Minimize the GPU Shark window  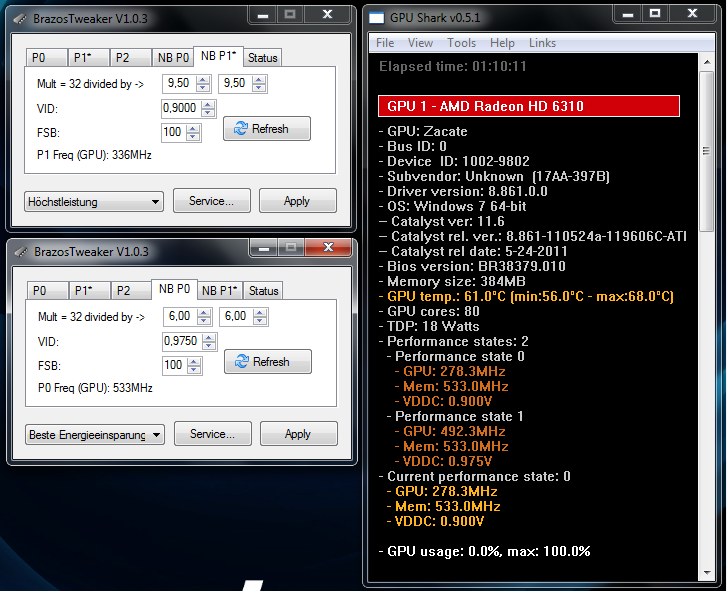(x=628, y=14)
